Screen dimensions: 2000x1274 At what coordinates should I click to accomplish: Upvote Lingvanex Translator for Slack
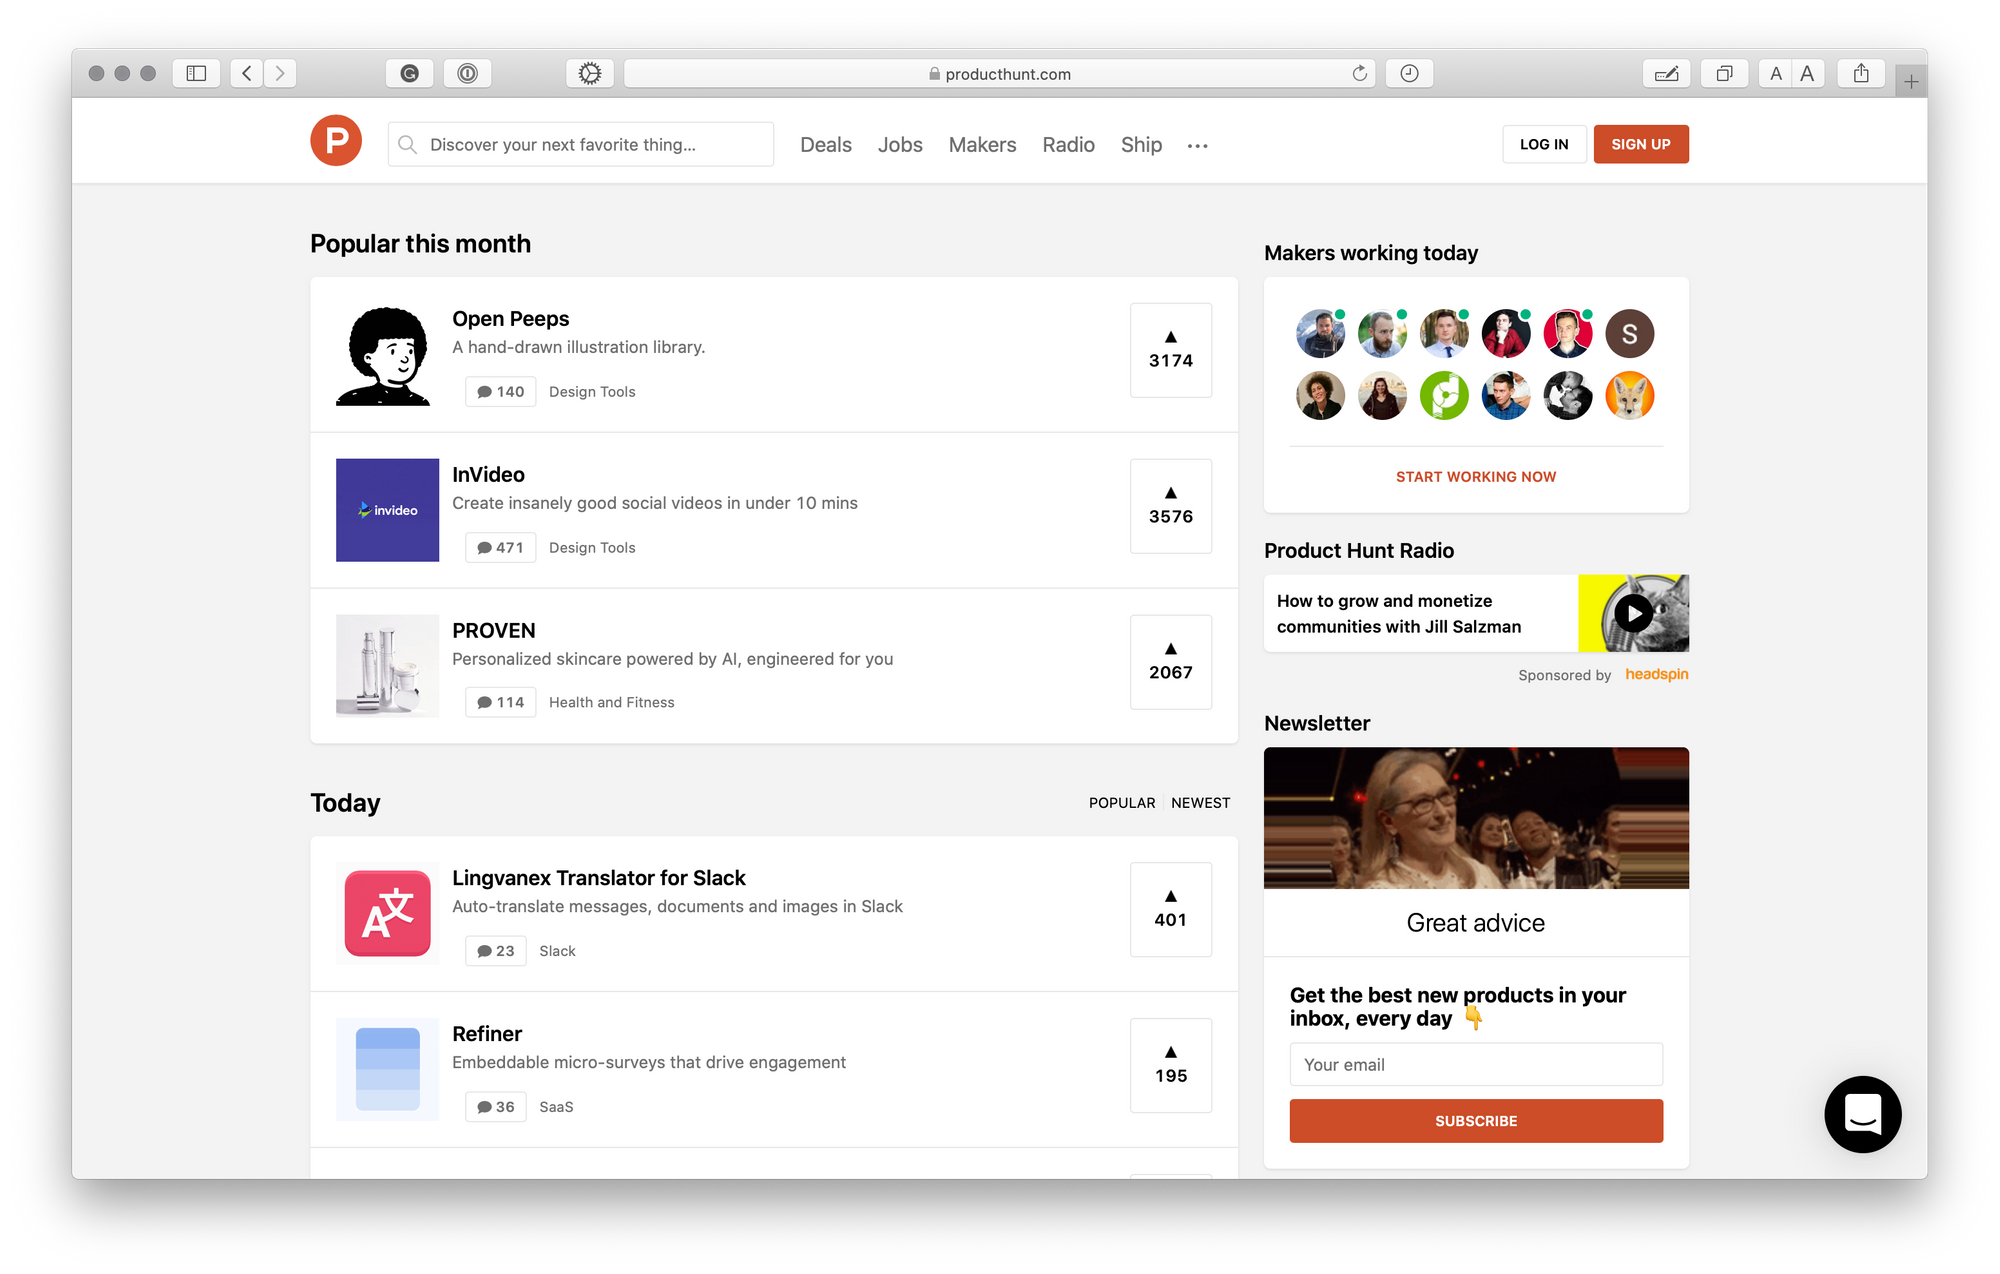(1171, 909)
